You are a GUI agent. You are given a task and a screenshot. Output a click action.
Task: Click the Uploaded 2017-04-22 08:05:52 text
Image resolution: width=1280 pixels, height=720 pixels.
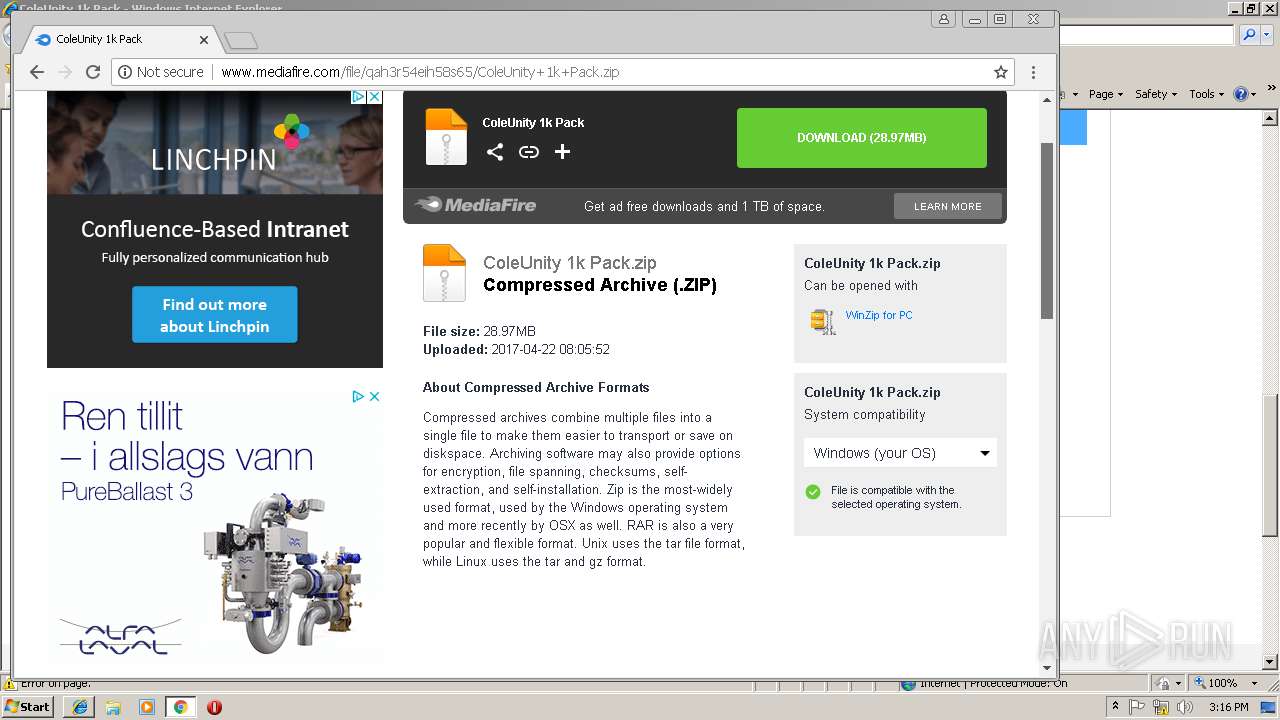(516, 350)
